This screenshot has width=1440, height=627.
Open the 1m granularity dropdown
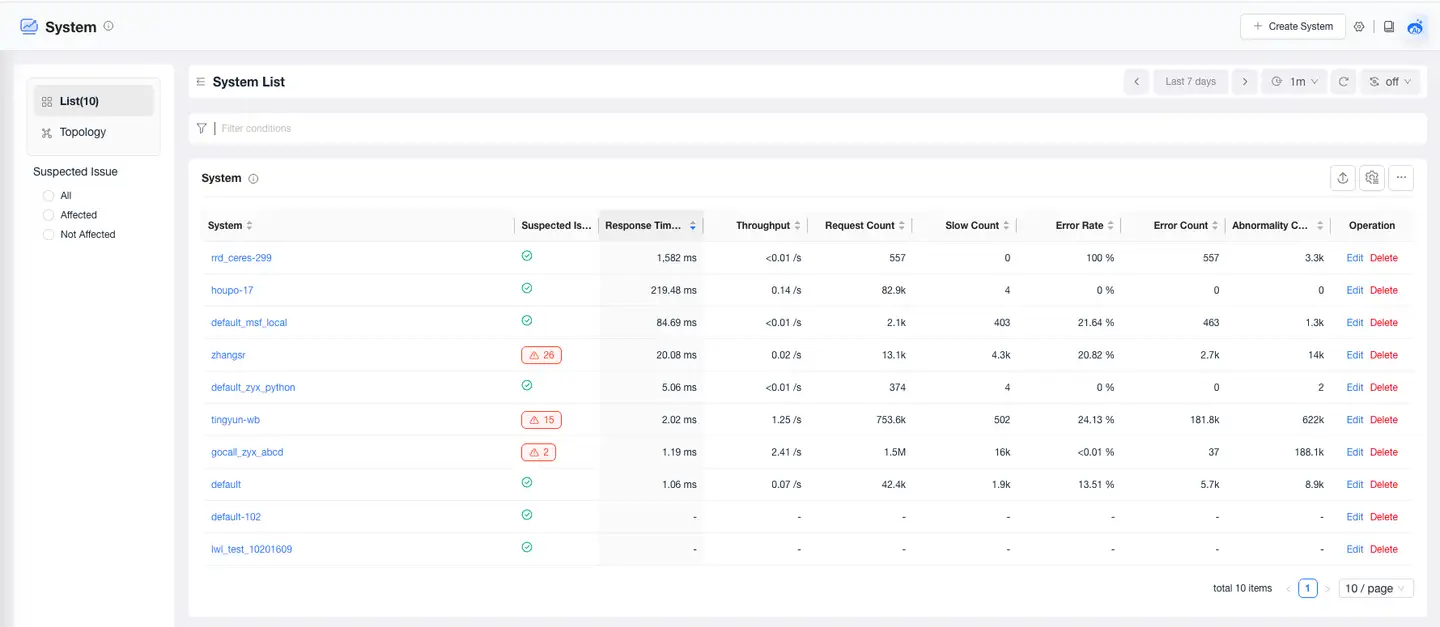click(x=1294, y=82)
